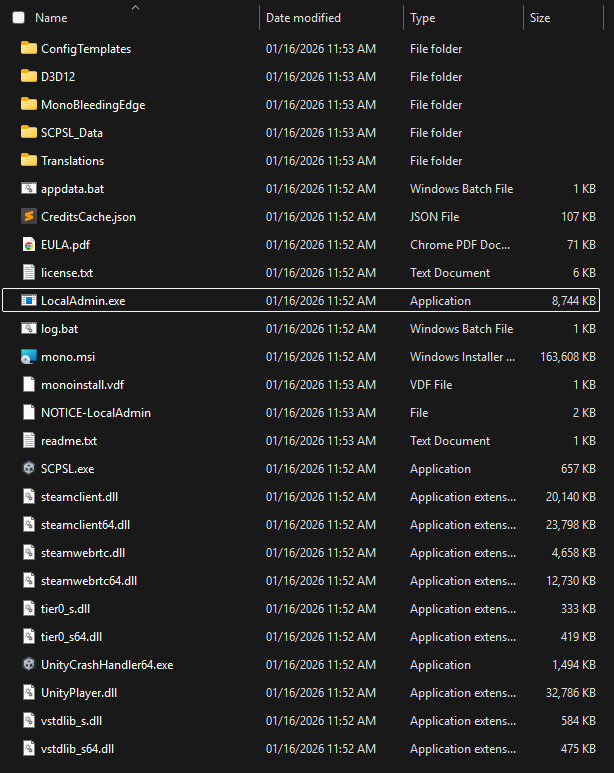Click the ConfigTemplates folder icon
The width and height of the screenshot is (614, 773).
29,48
